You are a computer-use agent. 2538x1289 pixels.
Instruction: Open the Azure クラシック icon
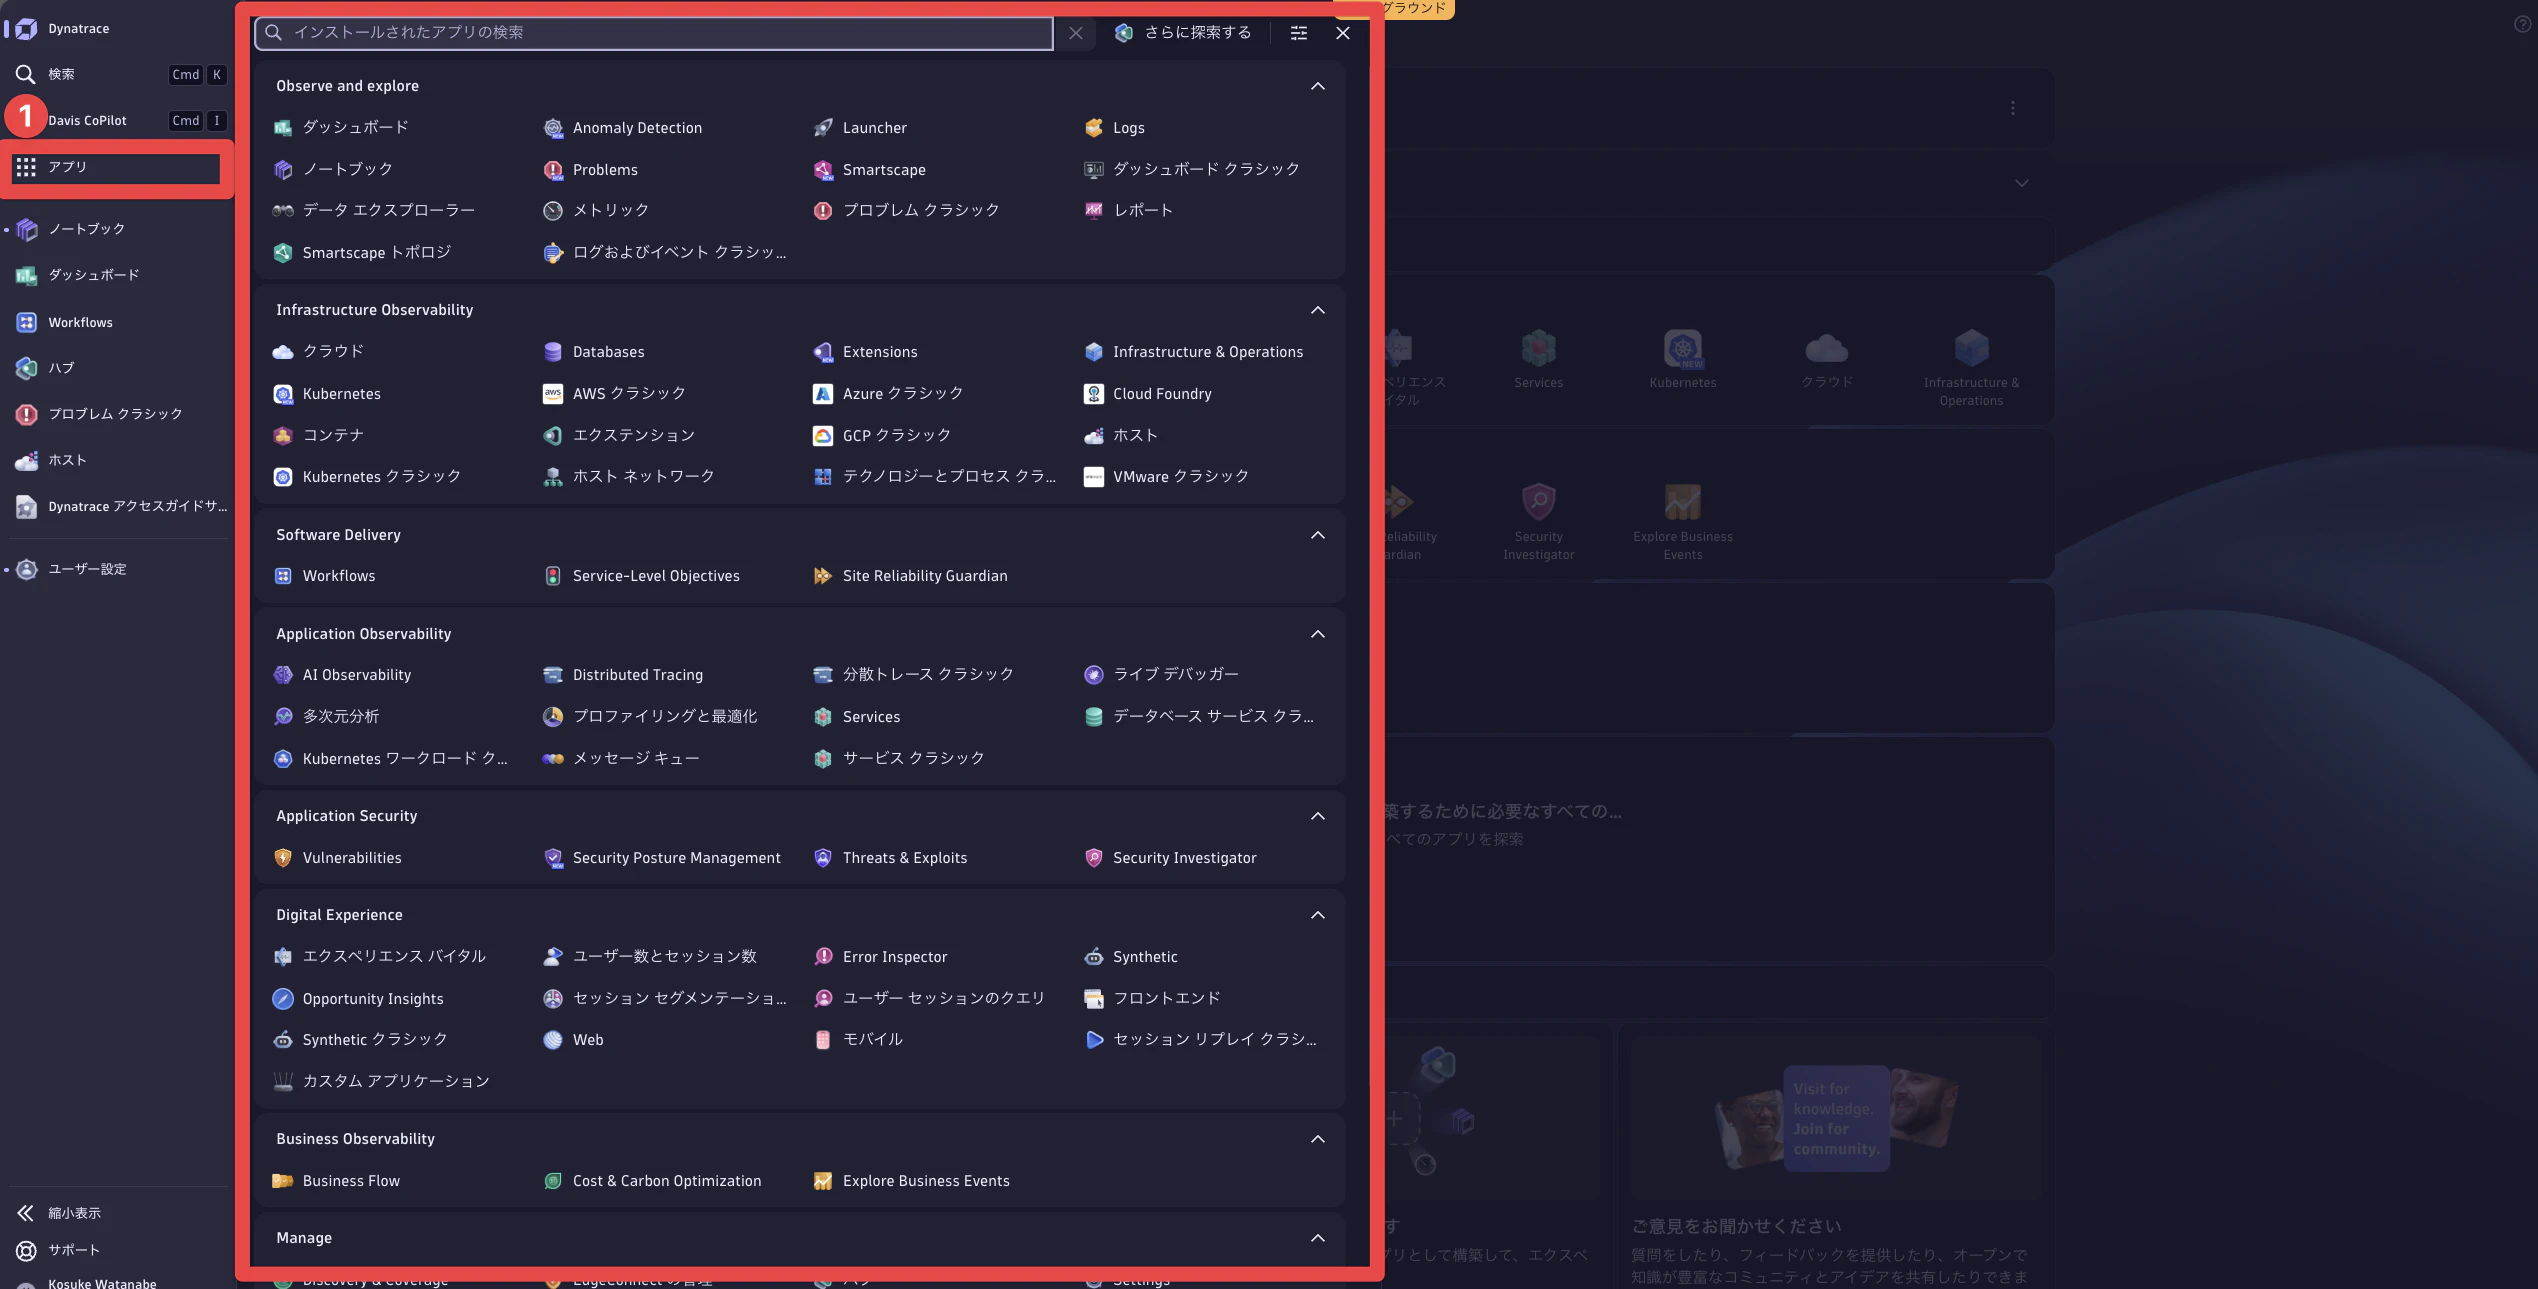point(823,394)
